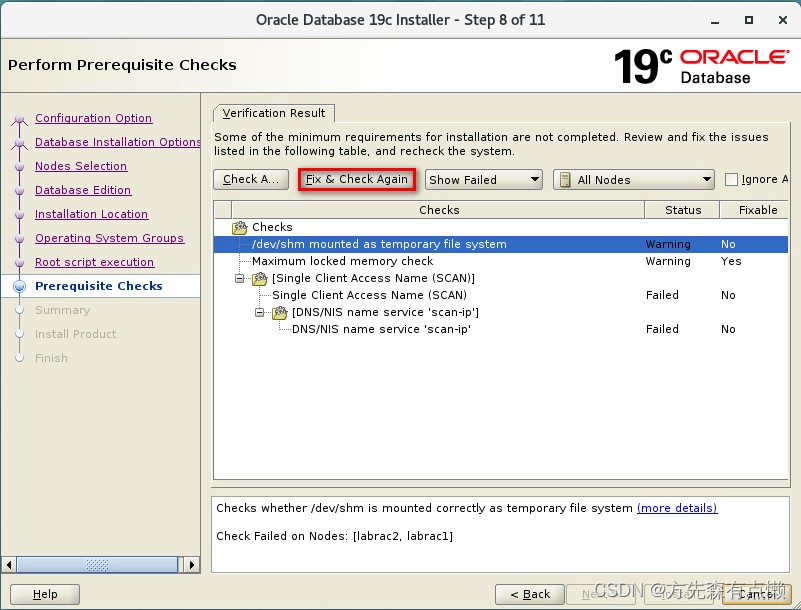The height and width of the screenshot is (610, 801).
Task: Select the Prerequisite Checks step
Action: click(99, 286)
